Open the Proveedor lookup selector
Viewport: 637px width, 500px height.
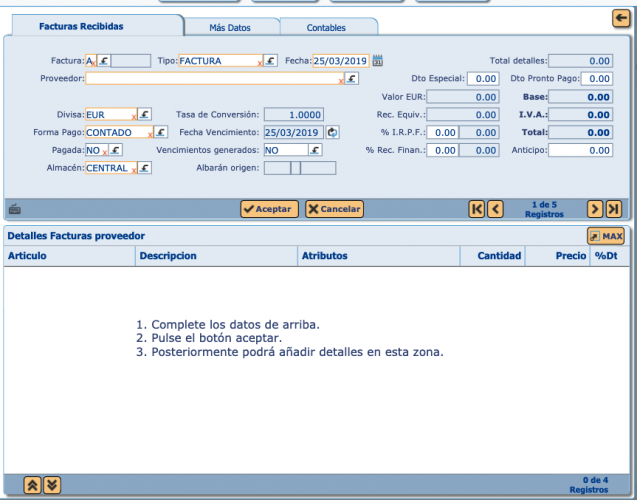click(x=352, y=78)
